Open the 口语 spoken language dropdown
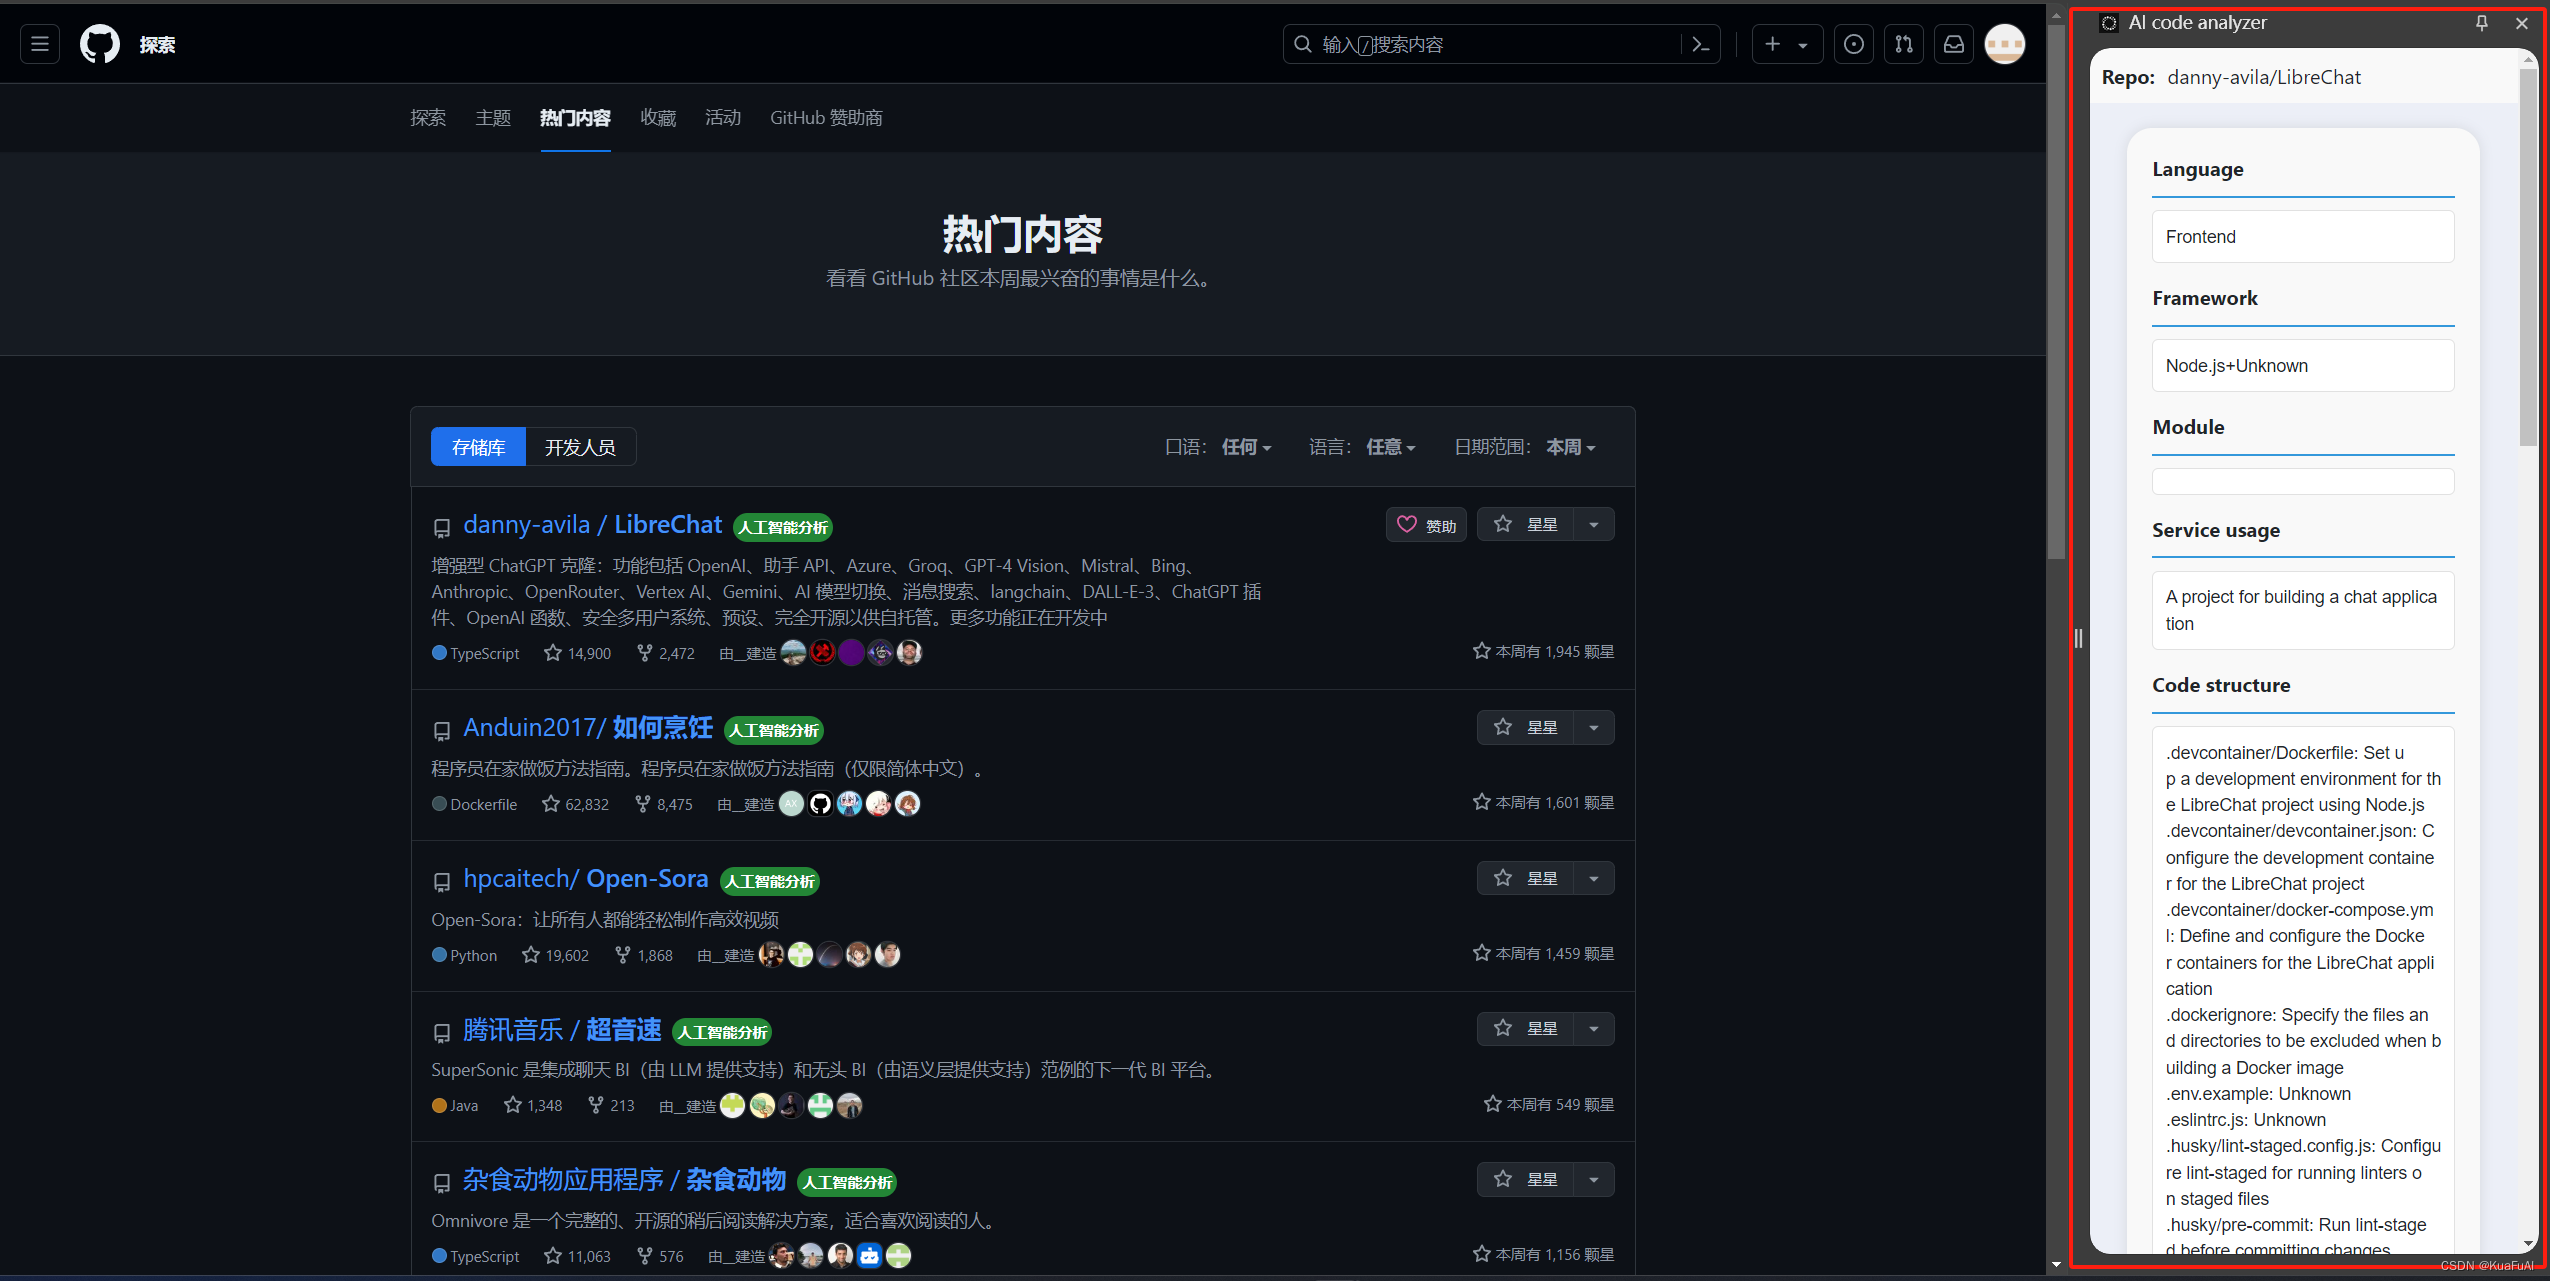Image resolution: width=2550 pixels, height=1281 pixels. point(1218,447)
